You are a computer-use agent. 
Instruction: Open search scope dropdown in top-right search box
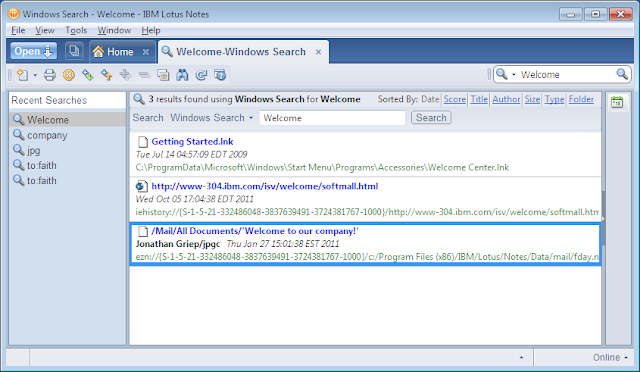pos(513,75)
